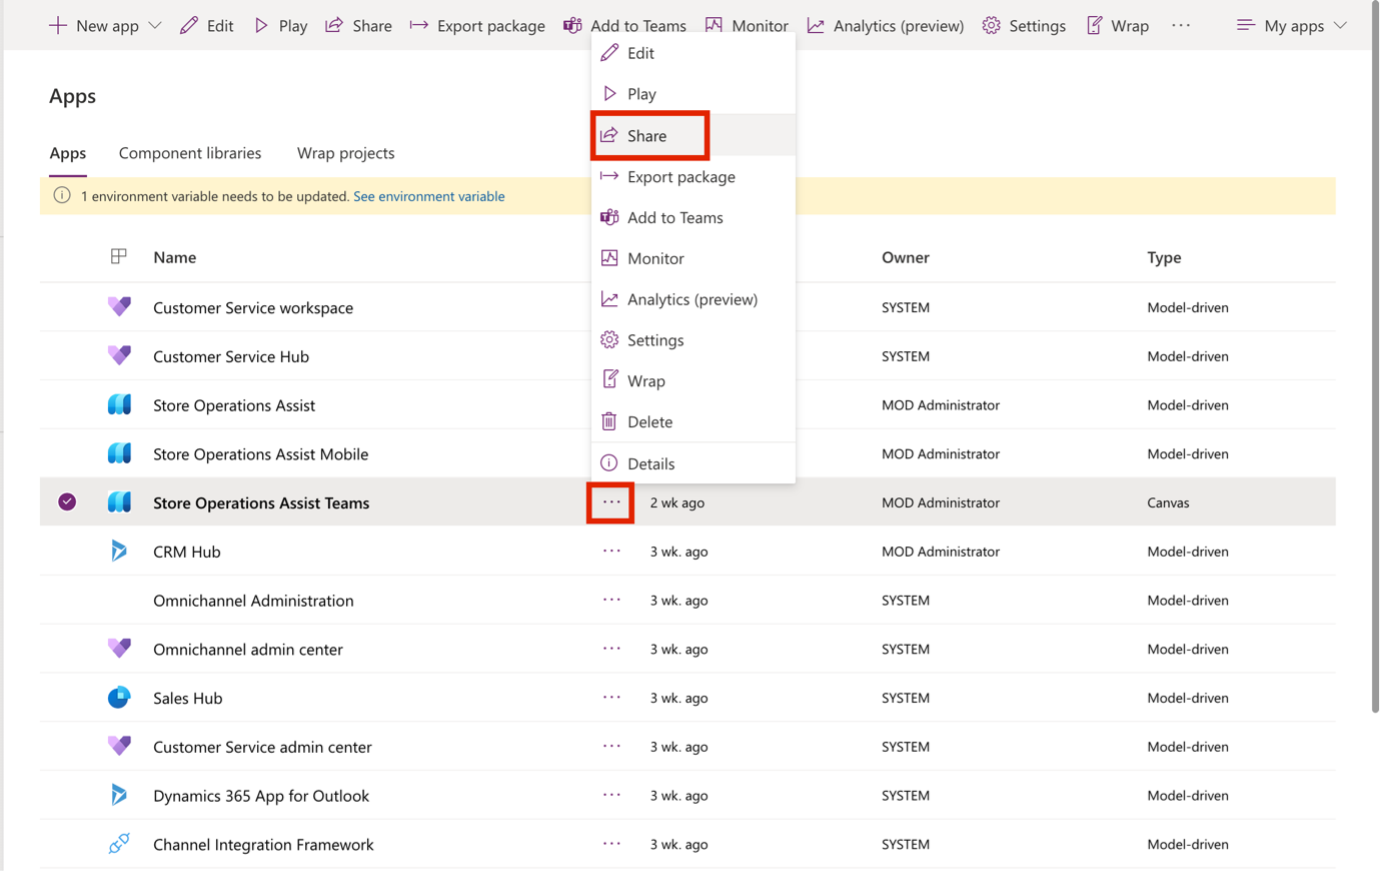Open more options for CRM Hub
The height and width of the screenshot is (873, 1384).
click(x=611, y=551)
